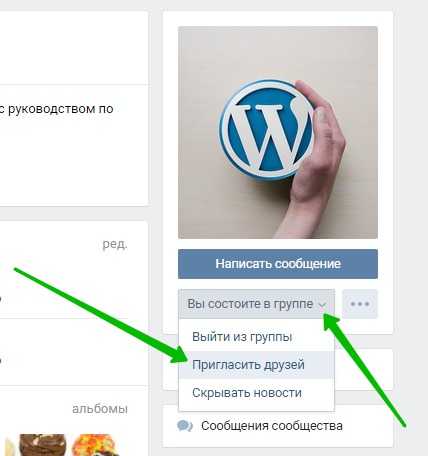Viewport: 428px width, 456px height.
Task: Click the community messages chat bubble icon
Action: (185, 426)
